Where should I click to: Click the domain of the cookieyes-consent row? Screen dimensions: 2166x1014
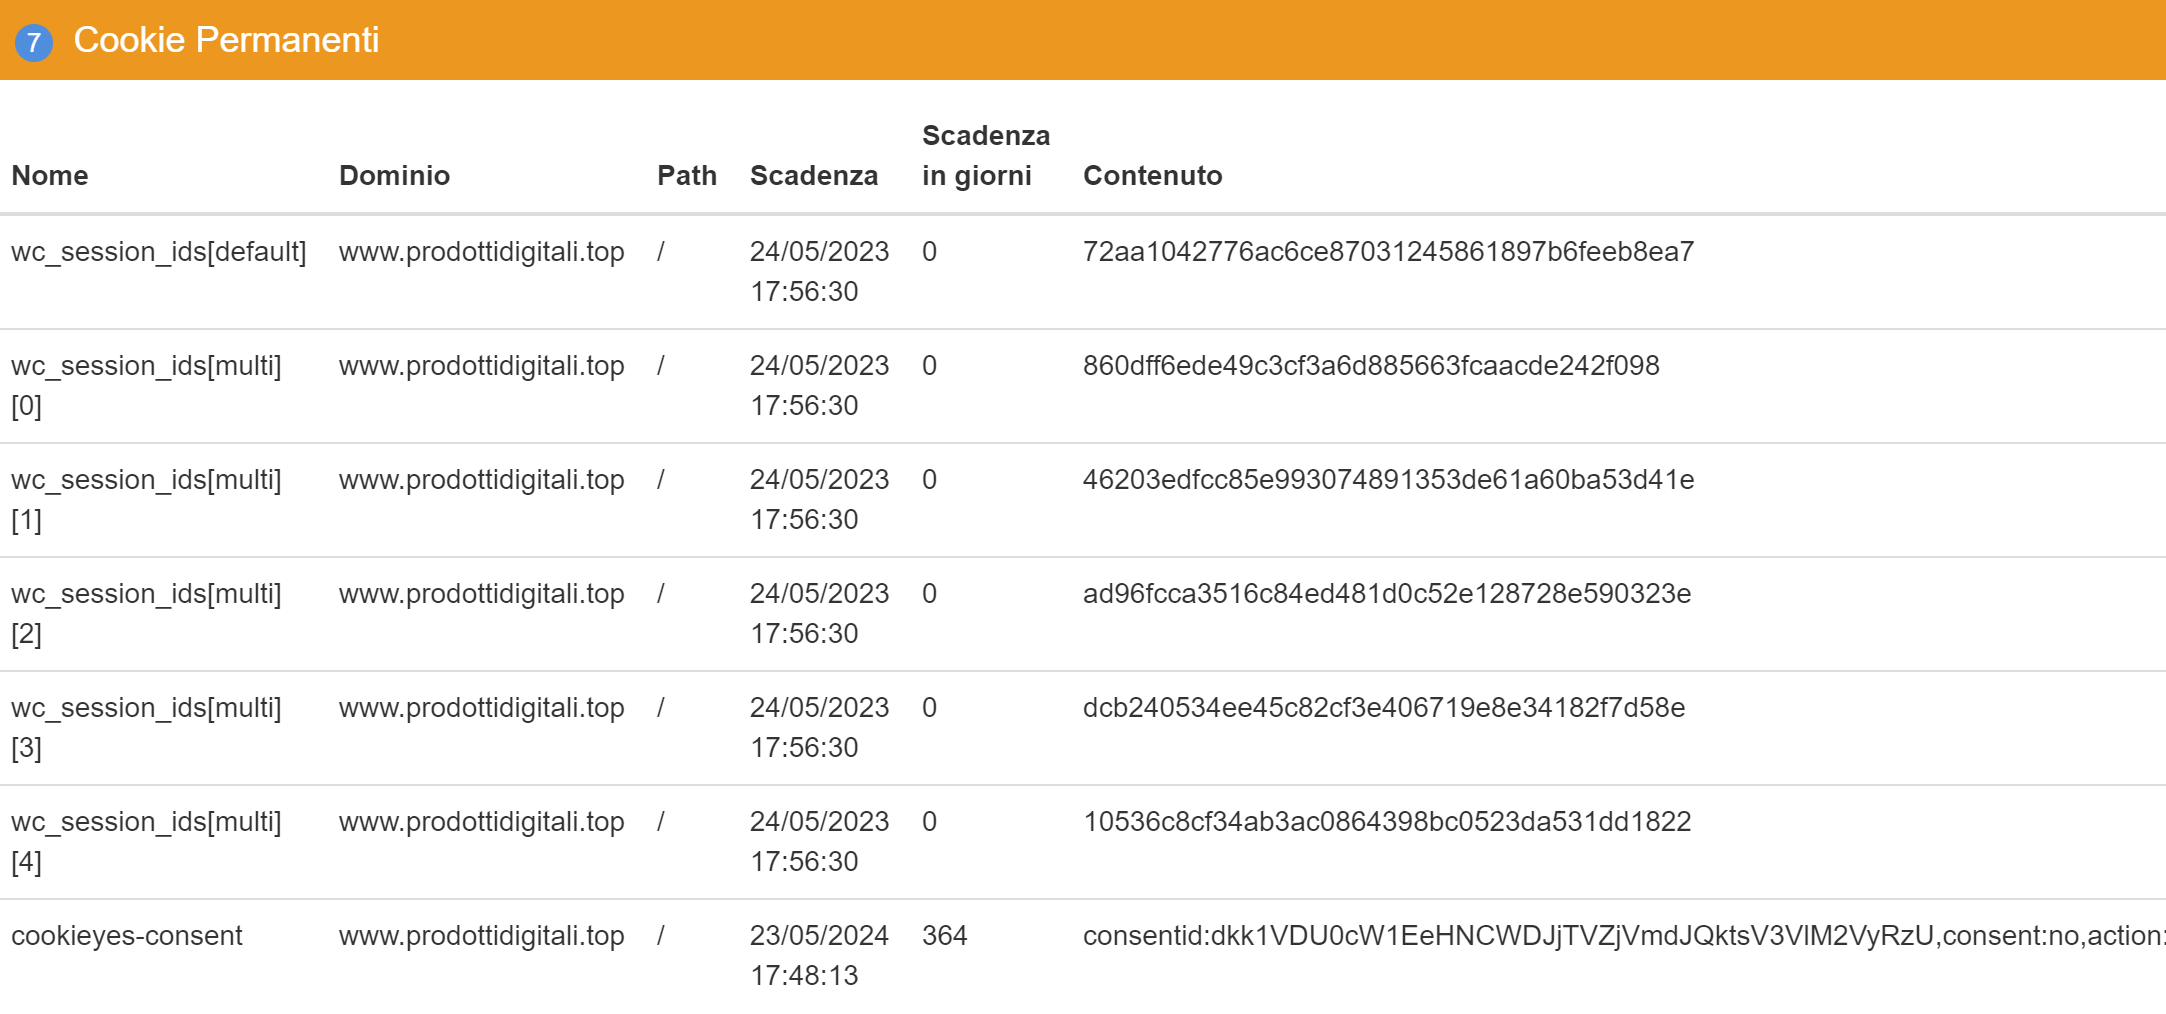coord(482,936)
